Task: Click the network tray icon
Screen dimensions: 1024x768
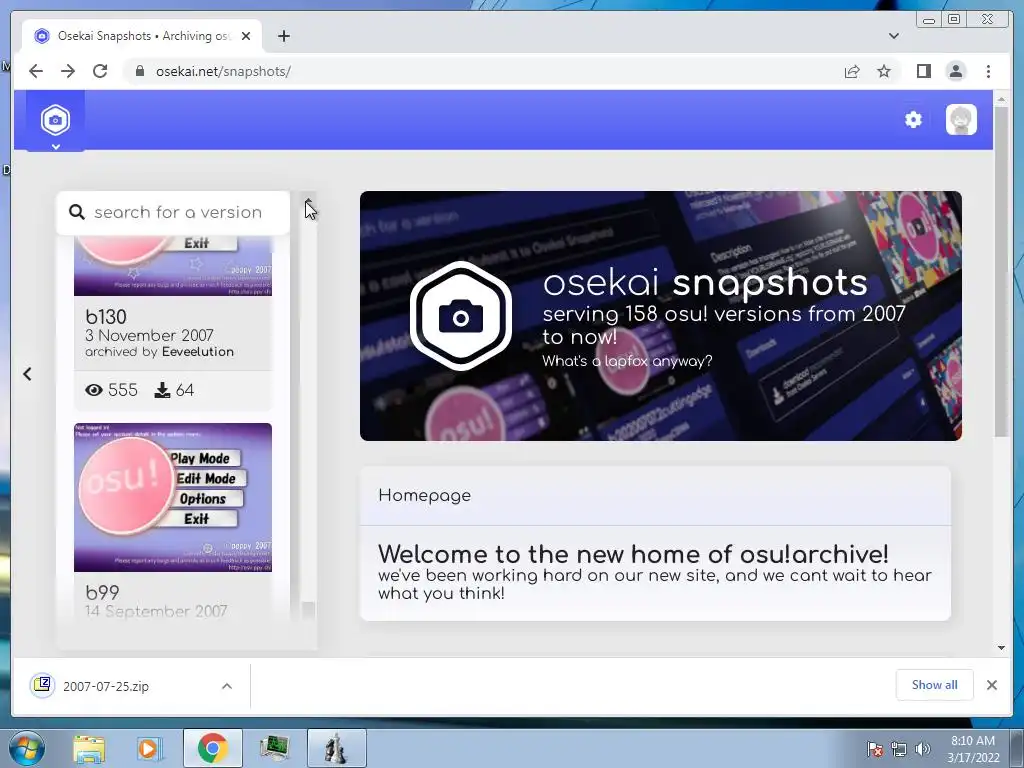Action: pos(899,749)
